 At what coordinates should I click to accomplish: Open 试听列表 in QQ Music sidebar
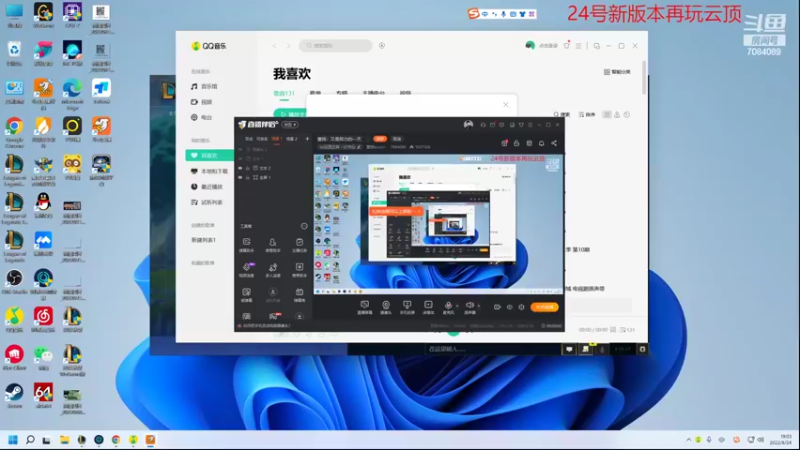pyautogui.click(x=207, y=202)
